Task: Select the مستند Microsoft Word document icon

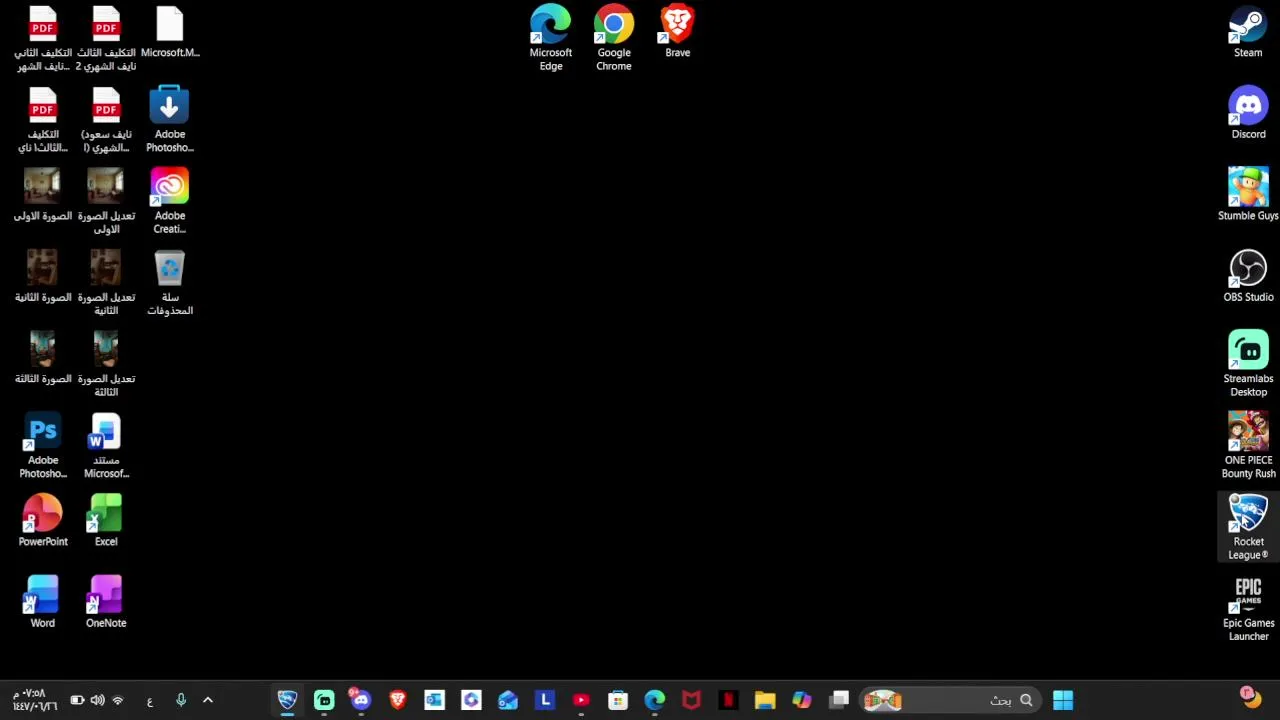Action: (x=106, y=446)
